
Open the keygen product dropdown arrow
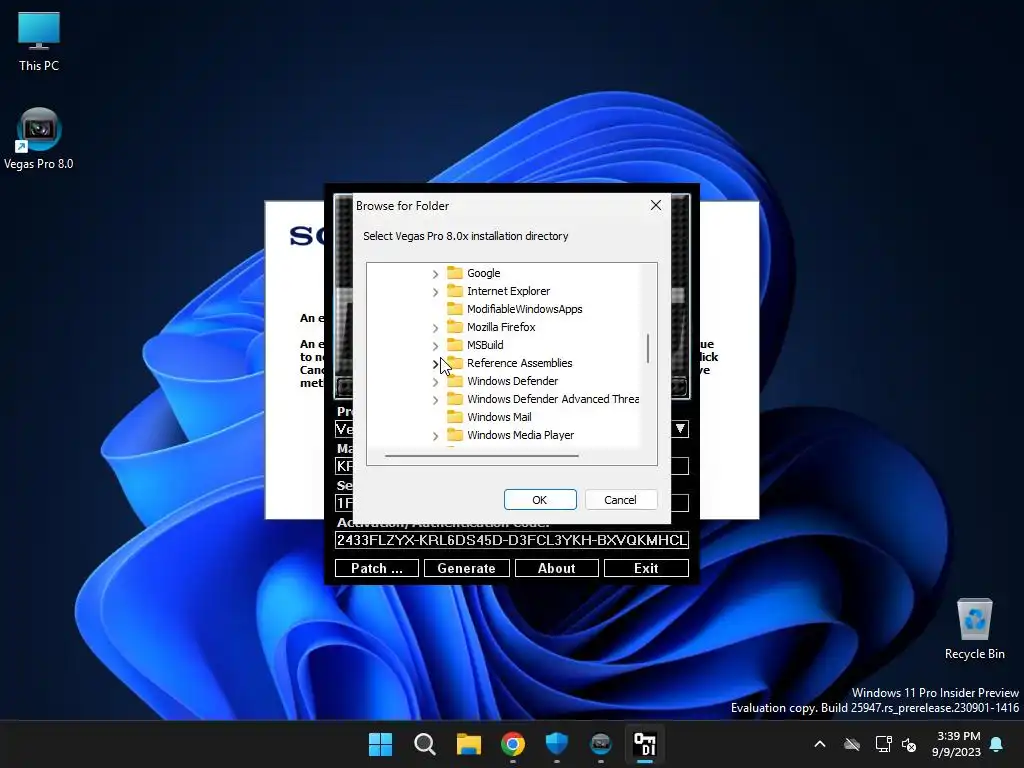tap(680, 429)
